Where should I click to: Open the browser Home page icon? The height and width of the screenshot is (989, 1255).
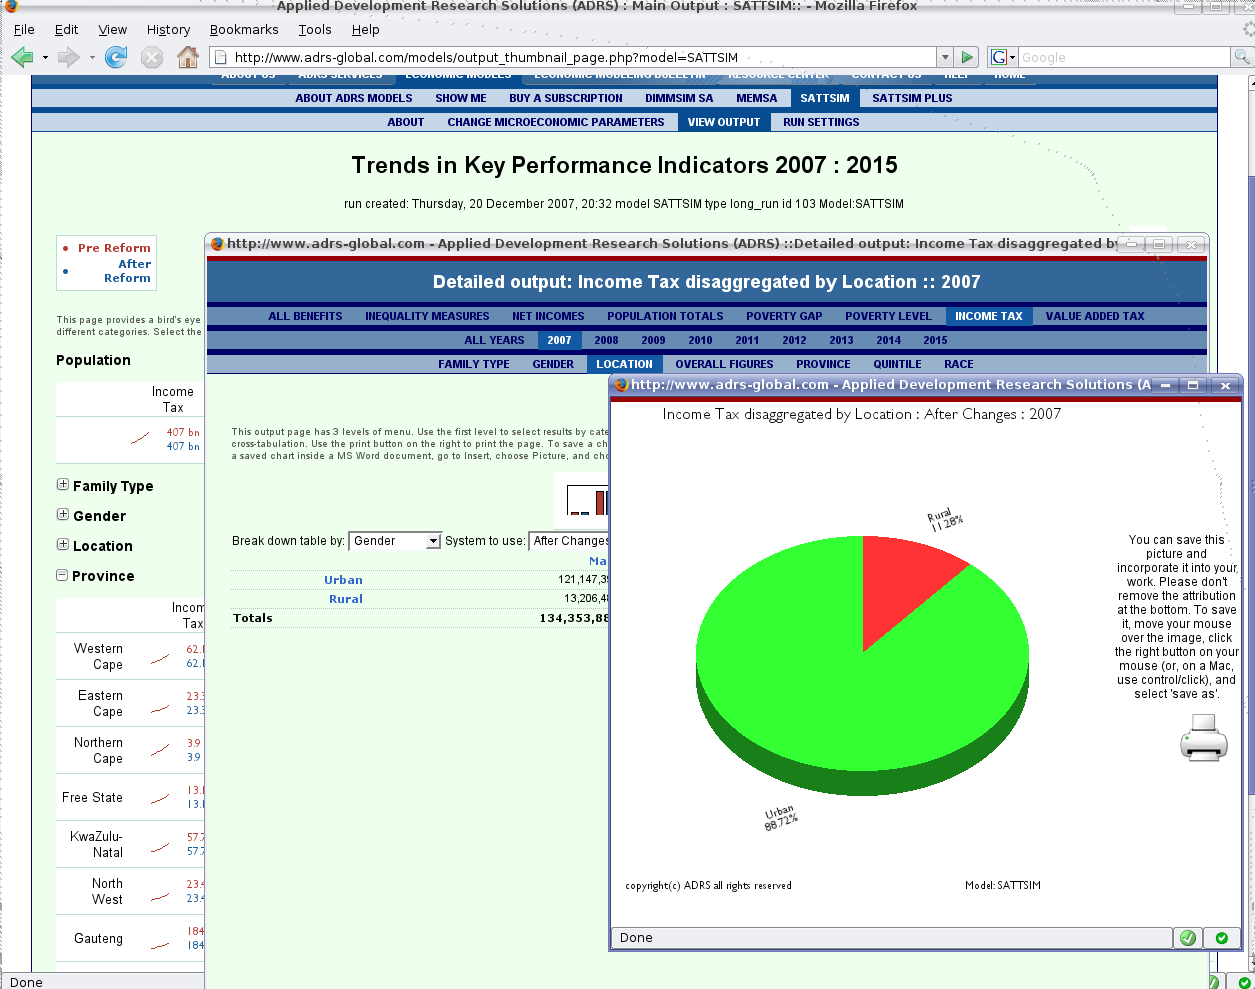186,56
